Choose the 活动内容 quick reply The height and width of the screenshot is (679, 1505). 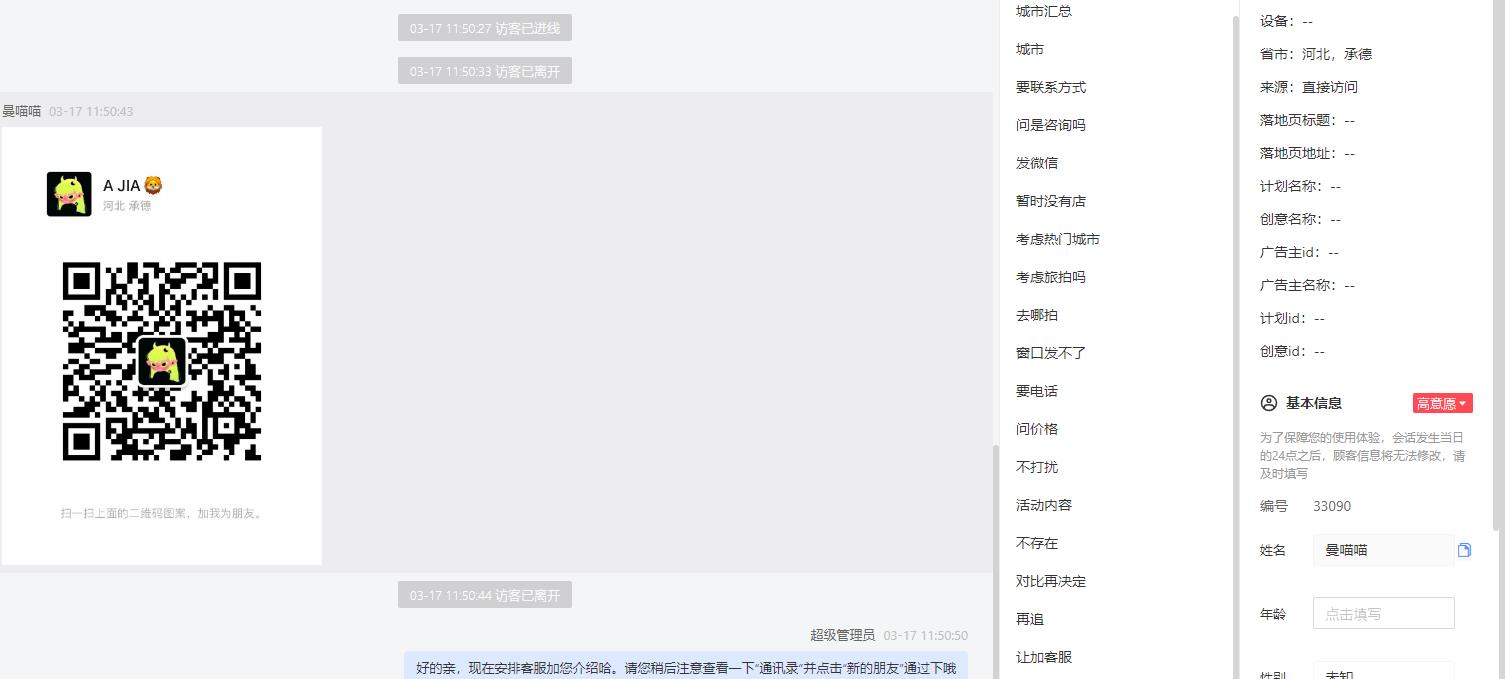click(x=1044, y=505)
